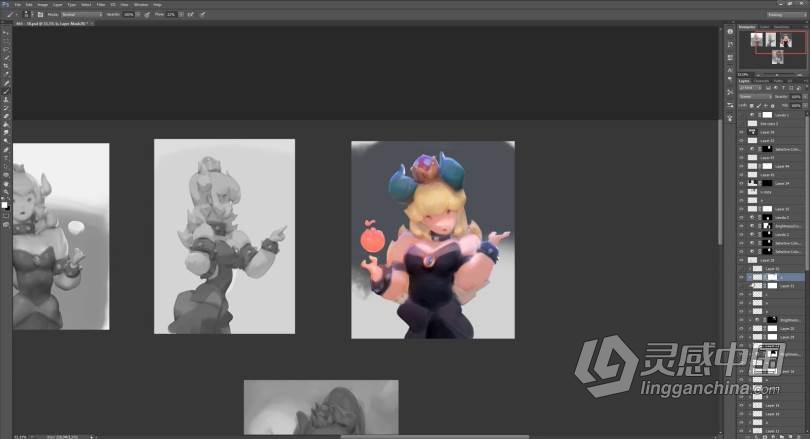
Task: Open the Character panel A icon
Action: 730,70
